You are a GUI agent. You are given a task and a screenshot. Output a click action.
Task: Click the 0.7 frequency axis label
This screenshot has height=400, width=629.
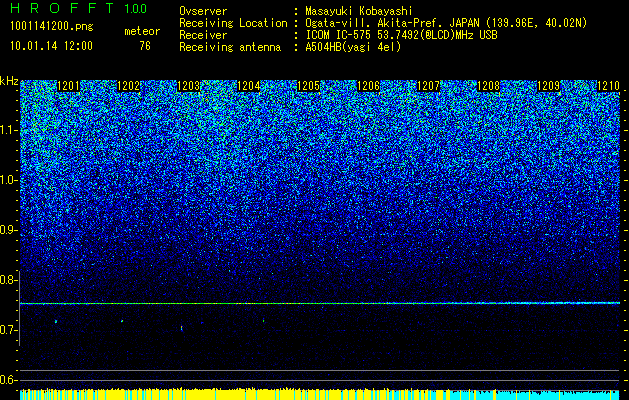pyautogui.click(x=9, y=330)
